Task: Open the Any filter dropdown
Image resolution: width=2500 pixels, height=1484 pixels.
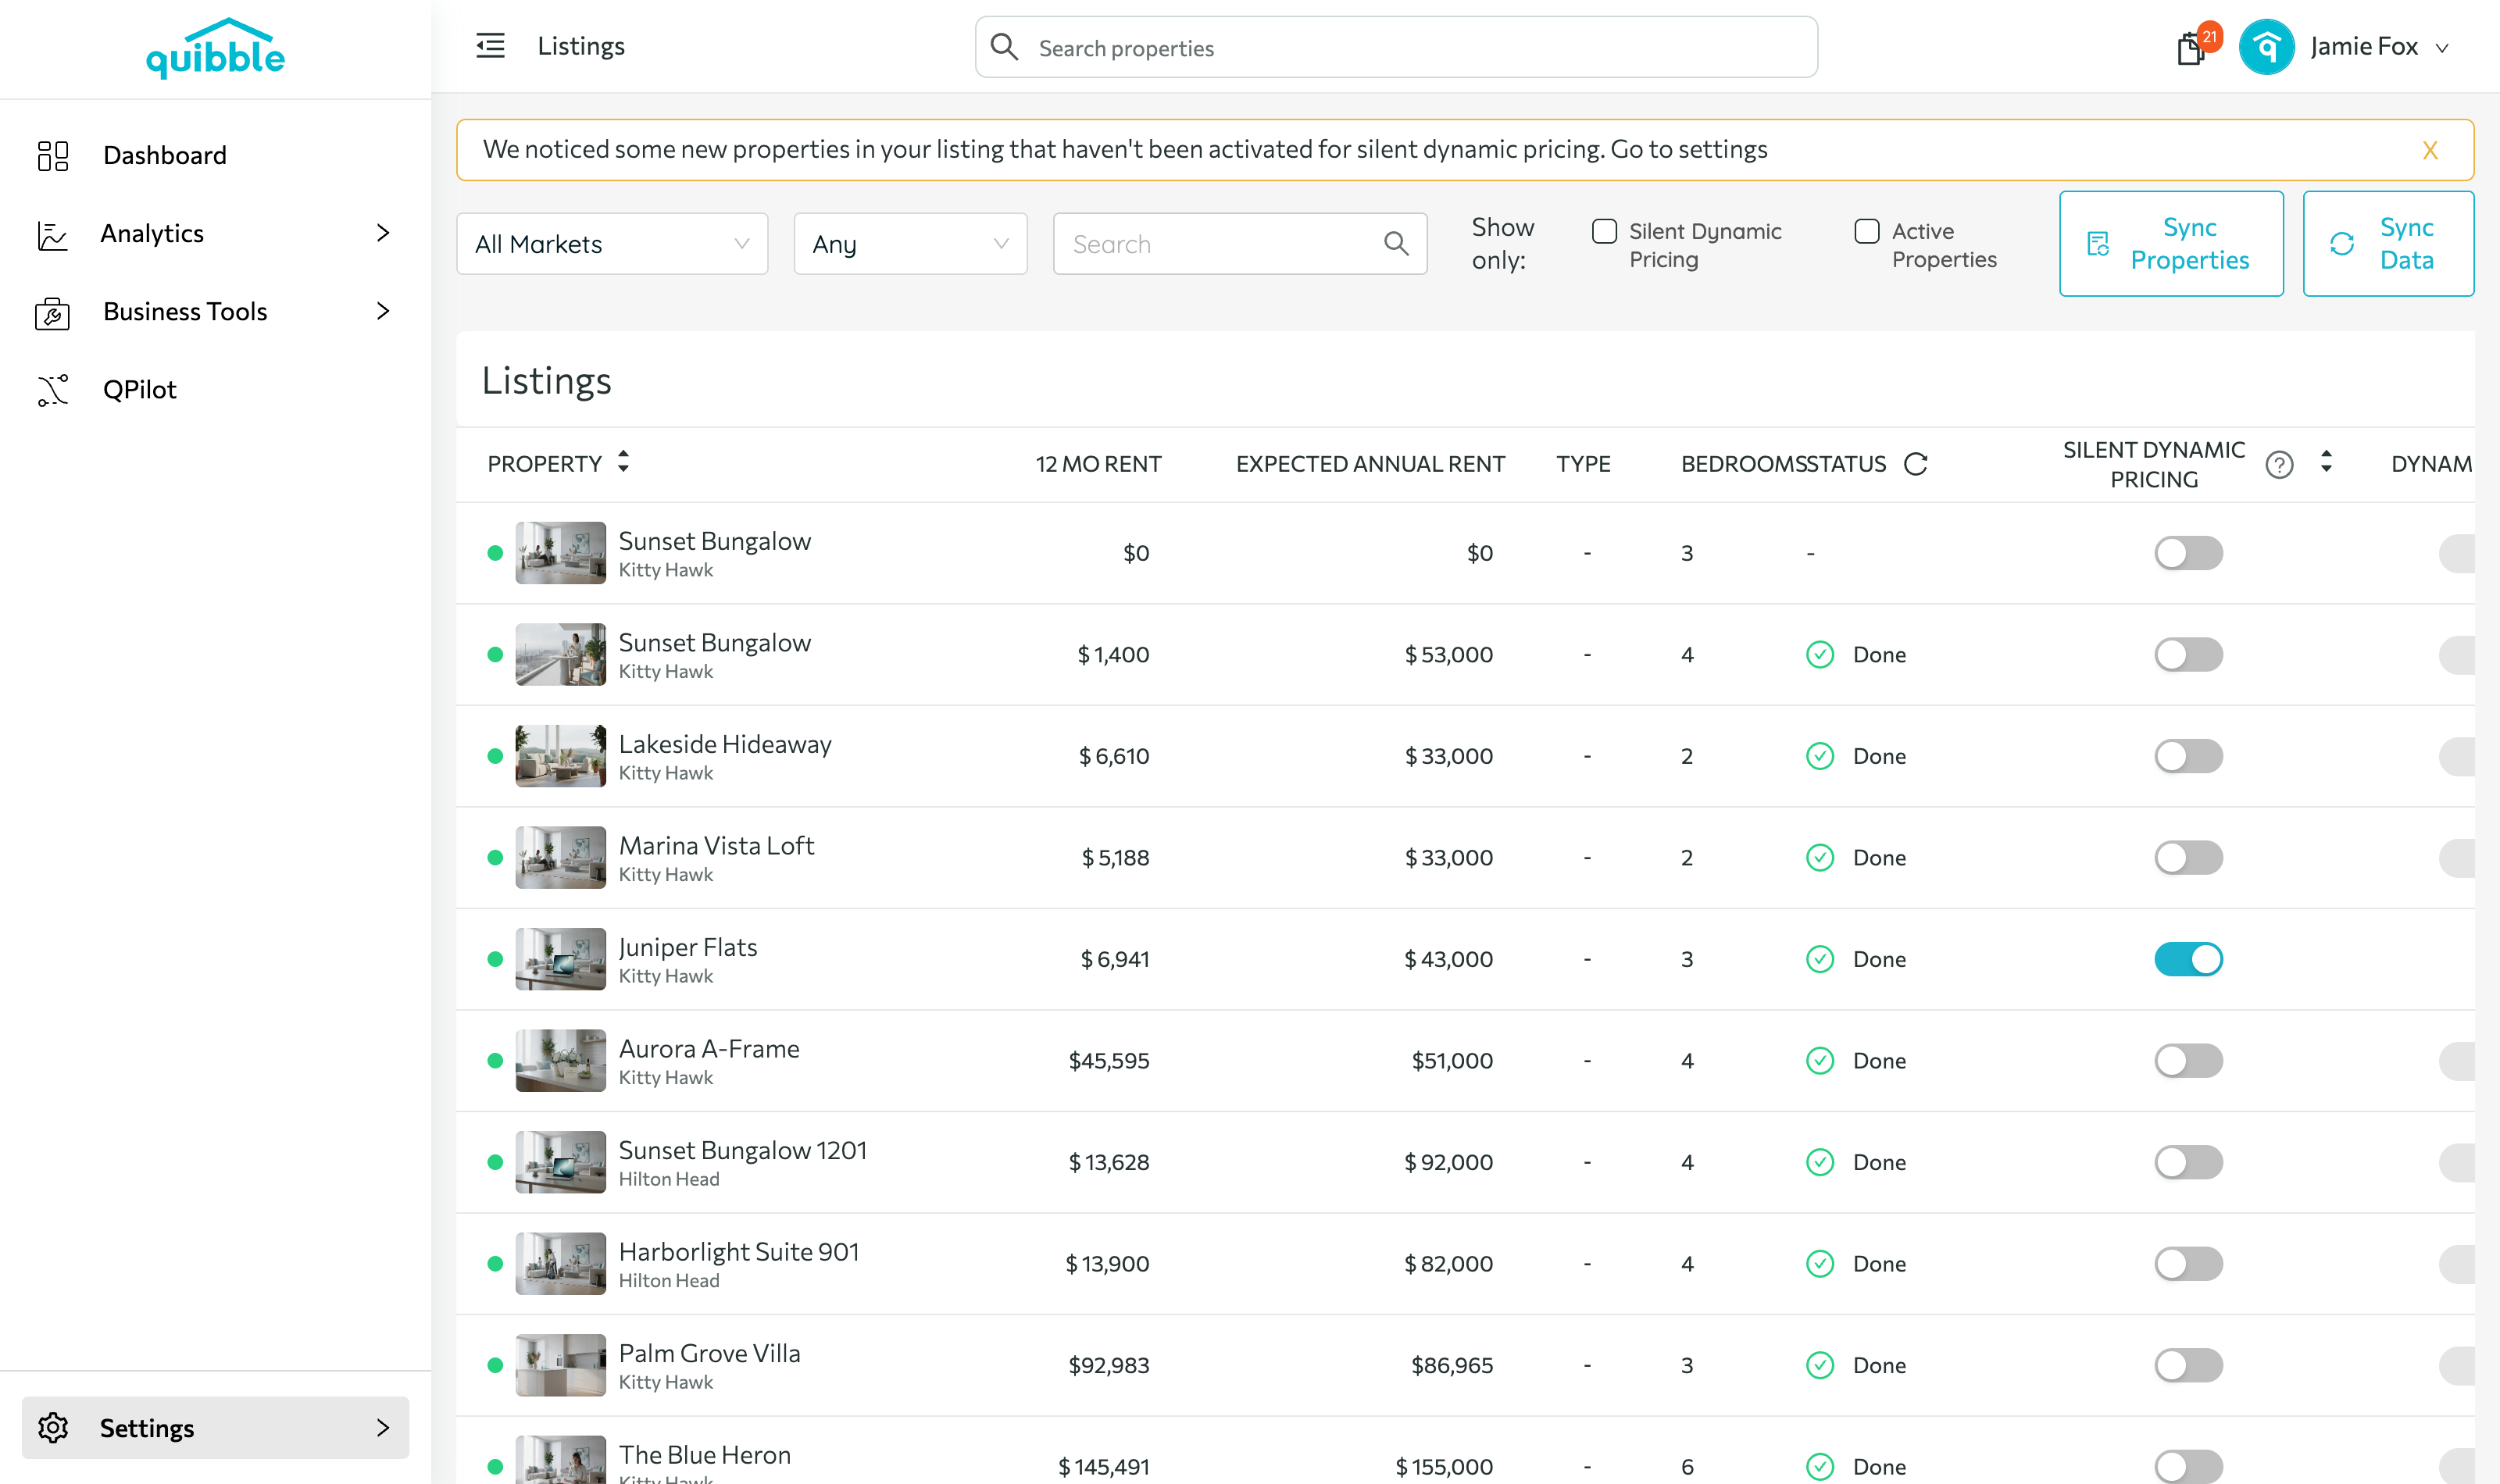Action: [x=910, y=243]
